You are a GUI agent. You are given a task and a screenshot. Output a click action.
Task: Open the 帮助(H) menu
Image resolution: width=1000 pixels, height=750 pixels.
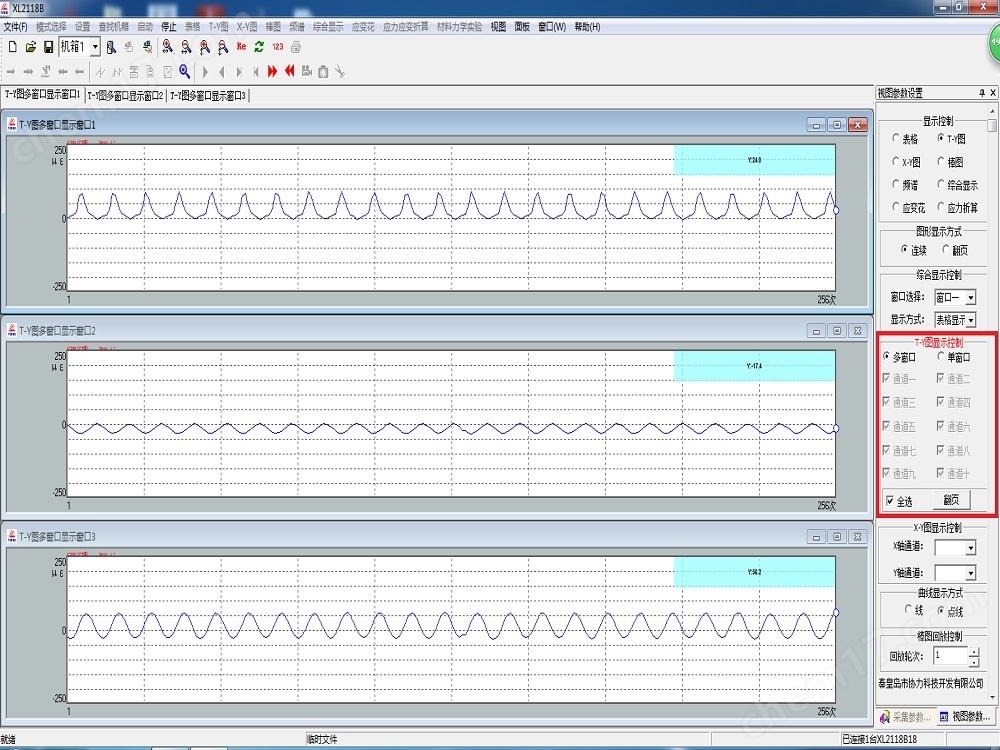(x=587, y=27)
